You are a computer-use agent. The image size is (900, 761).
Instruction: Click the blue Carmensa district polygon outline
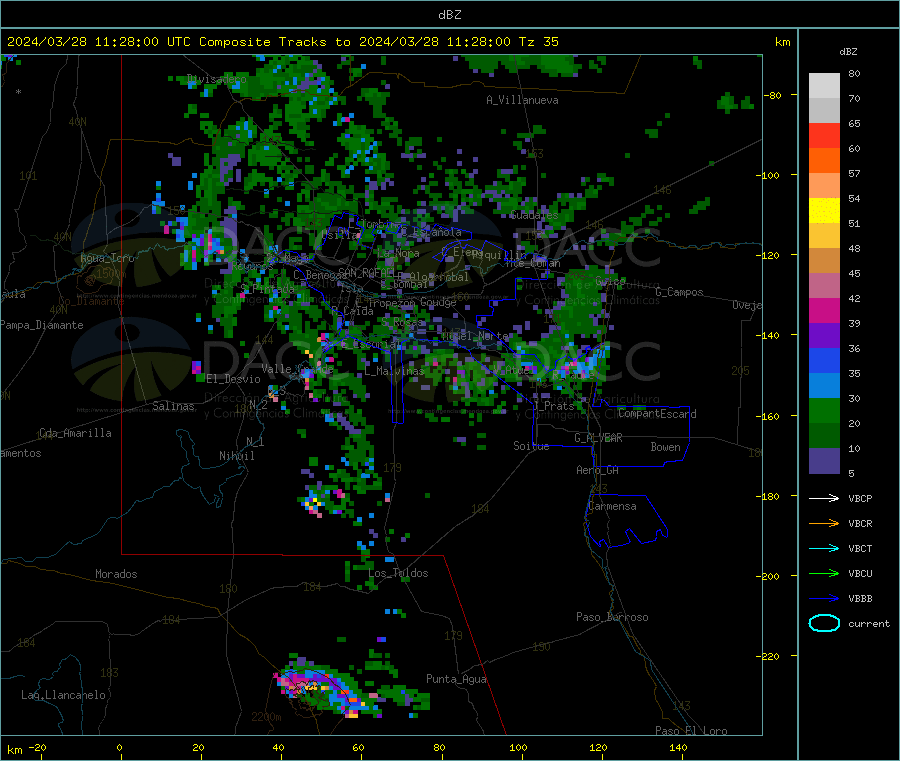coord(627,521)
